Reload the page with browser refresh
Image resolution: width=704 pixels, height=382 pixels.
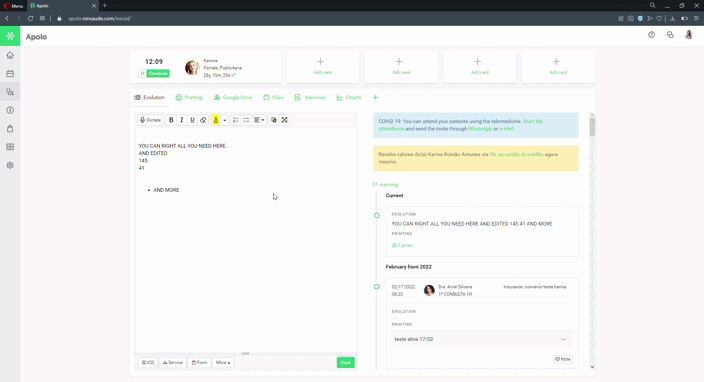[x=31, y=18]
